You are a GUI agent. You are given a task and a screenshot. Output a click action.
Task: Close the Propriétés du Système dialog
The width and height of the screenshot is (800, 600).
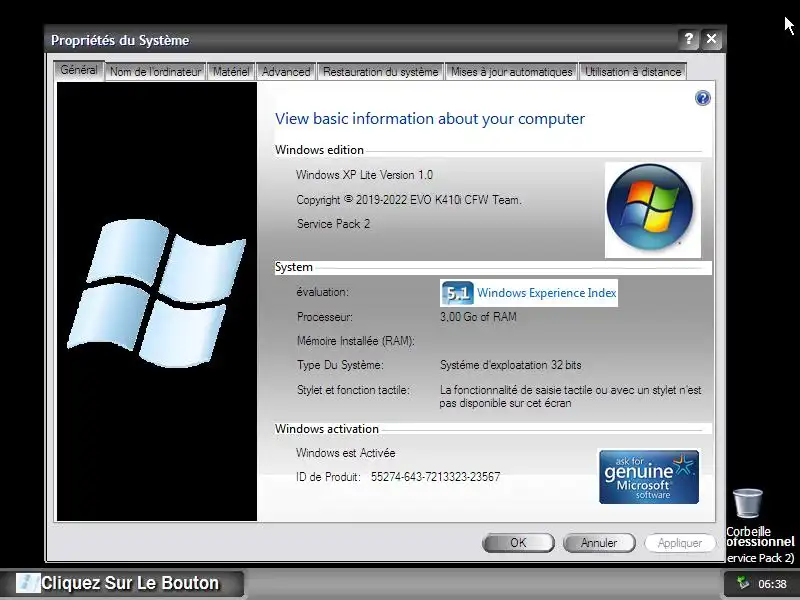coord(711,39)
